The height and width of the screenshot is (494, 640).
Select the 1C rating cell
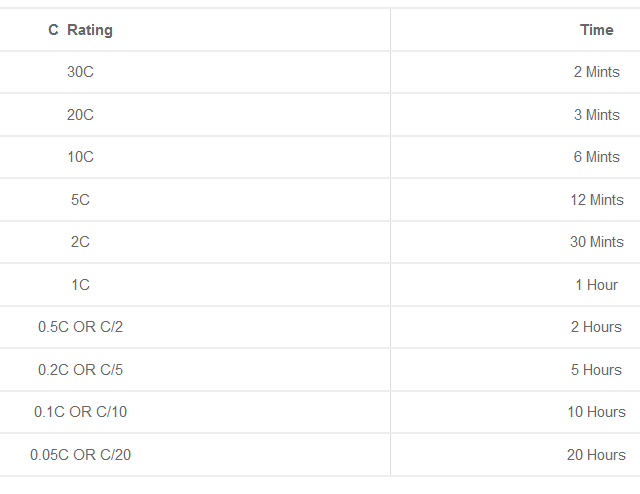(x=80, y=285)
